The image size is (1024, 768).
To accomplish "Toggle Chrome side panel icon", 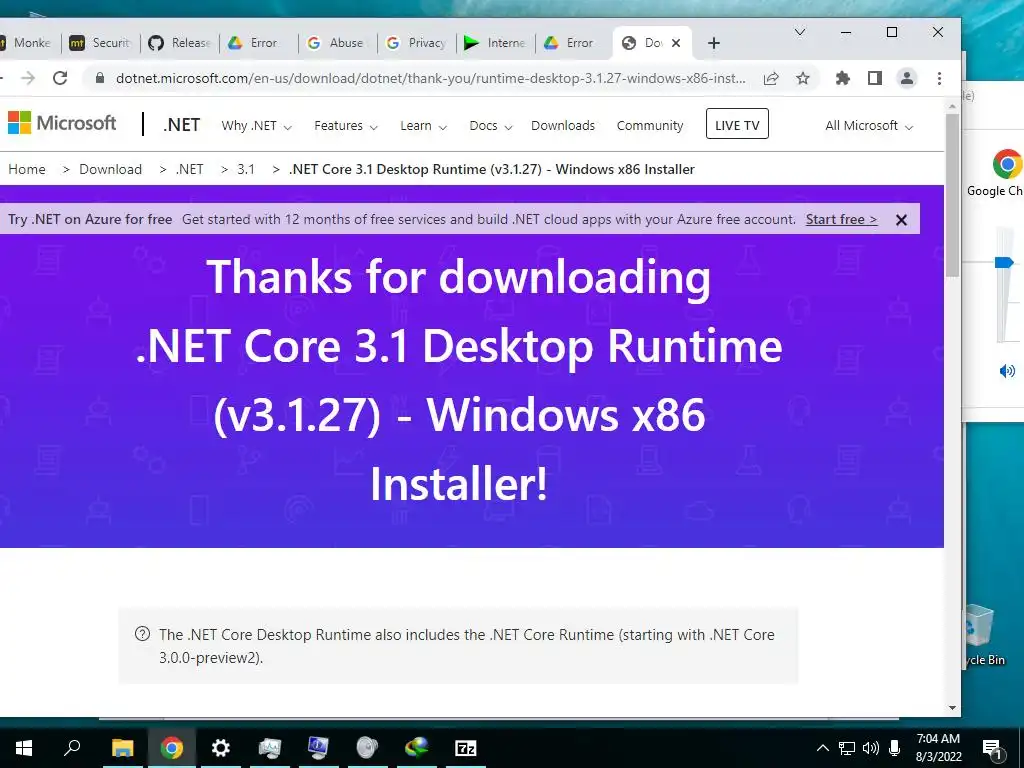I will tap(875, 78).
